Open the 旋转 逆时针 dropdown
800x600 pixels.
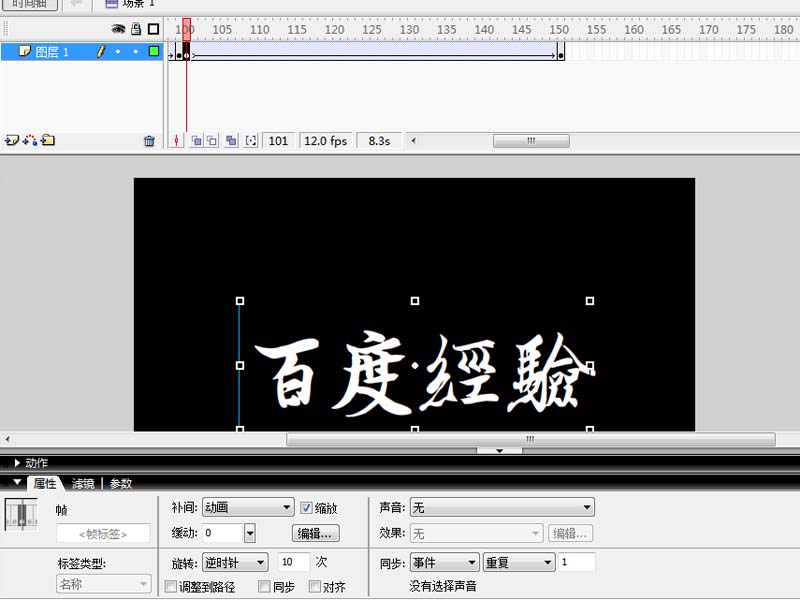coord(235,563)
